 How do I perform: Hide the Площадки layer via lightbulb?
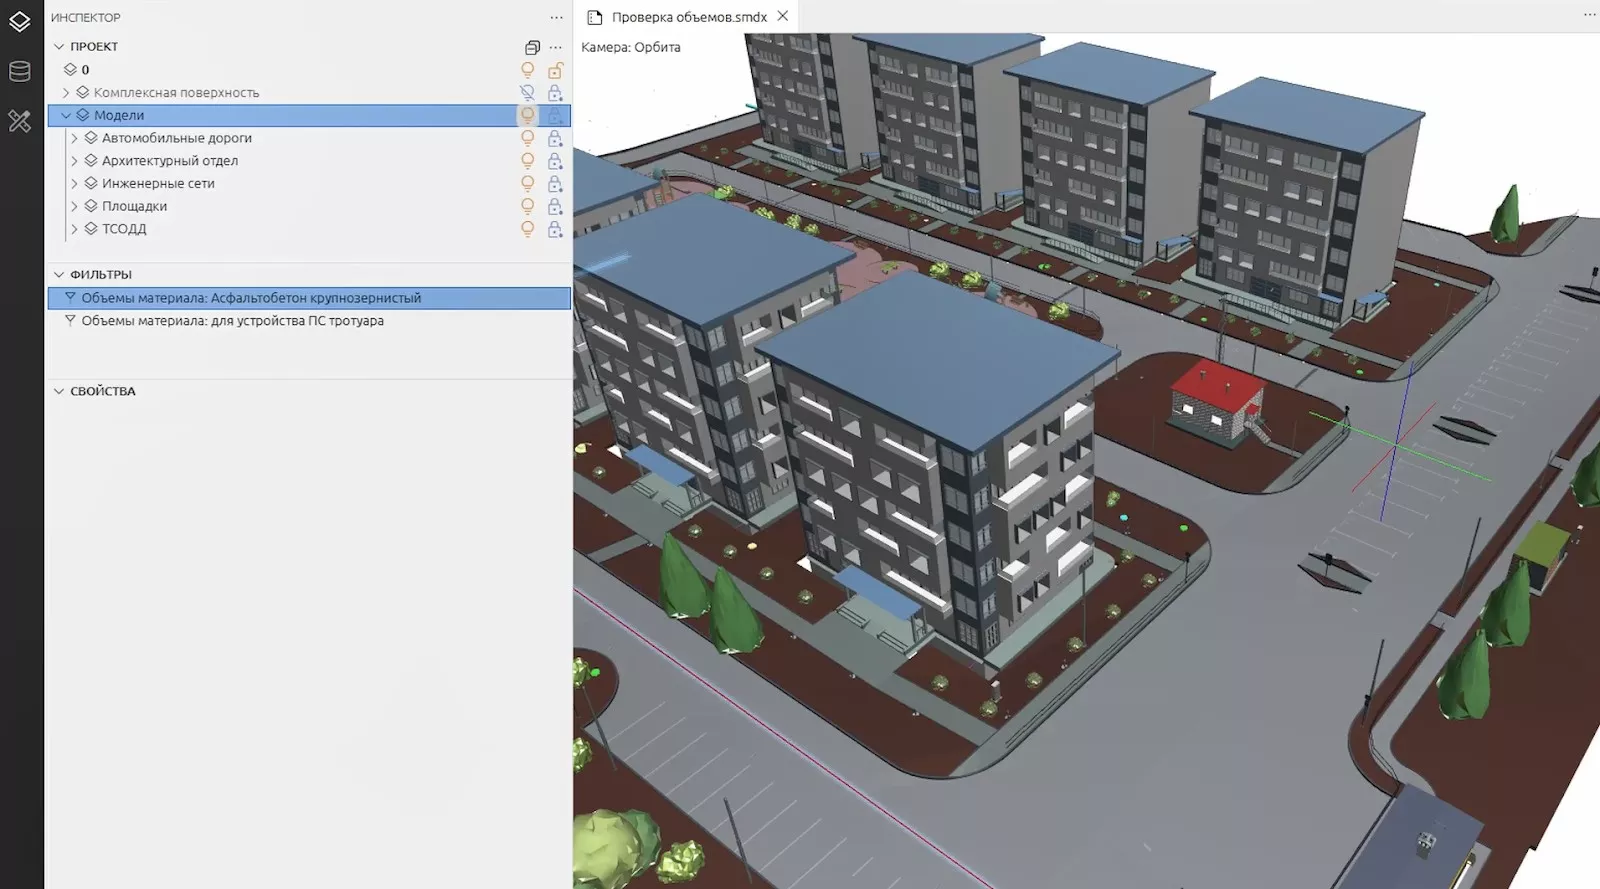click(x=527, y=206)
